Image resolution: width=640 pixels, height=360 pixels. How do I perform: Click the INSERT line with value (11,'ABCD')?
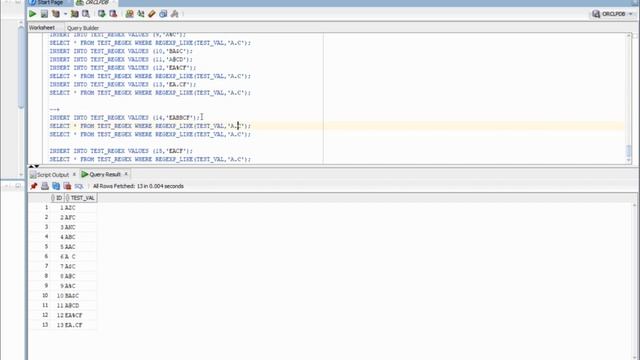point(121,60)
